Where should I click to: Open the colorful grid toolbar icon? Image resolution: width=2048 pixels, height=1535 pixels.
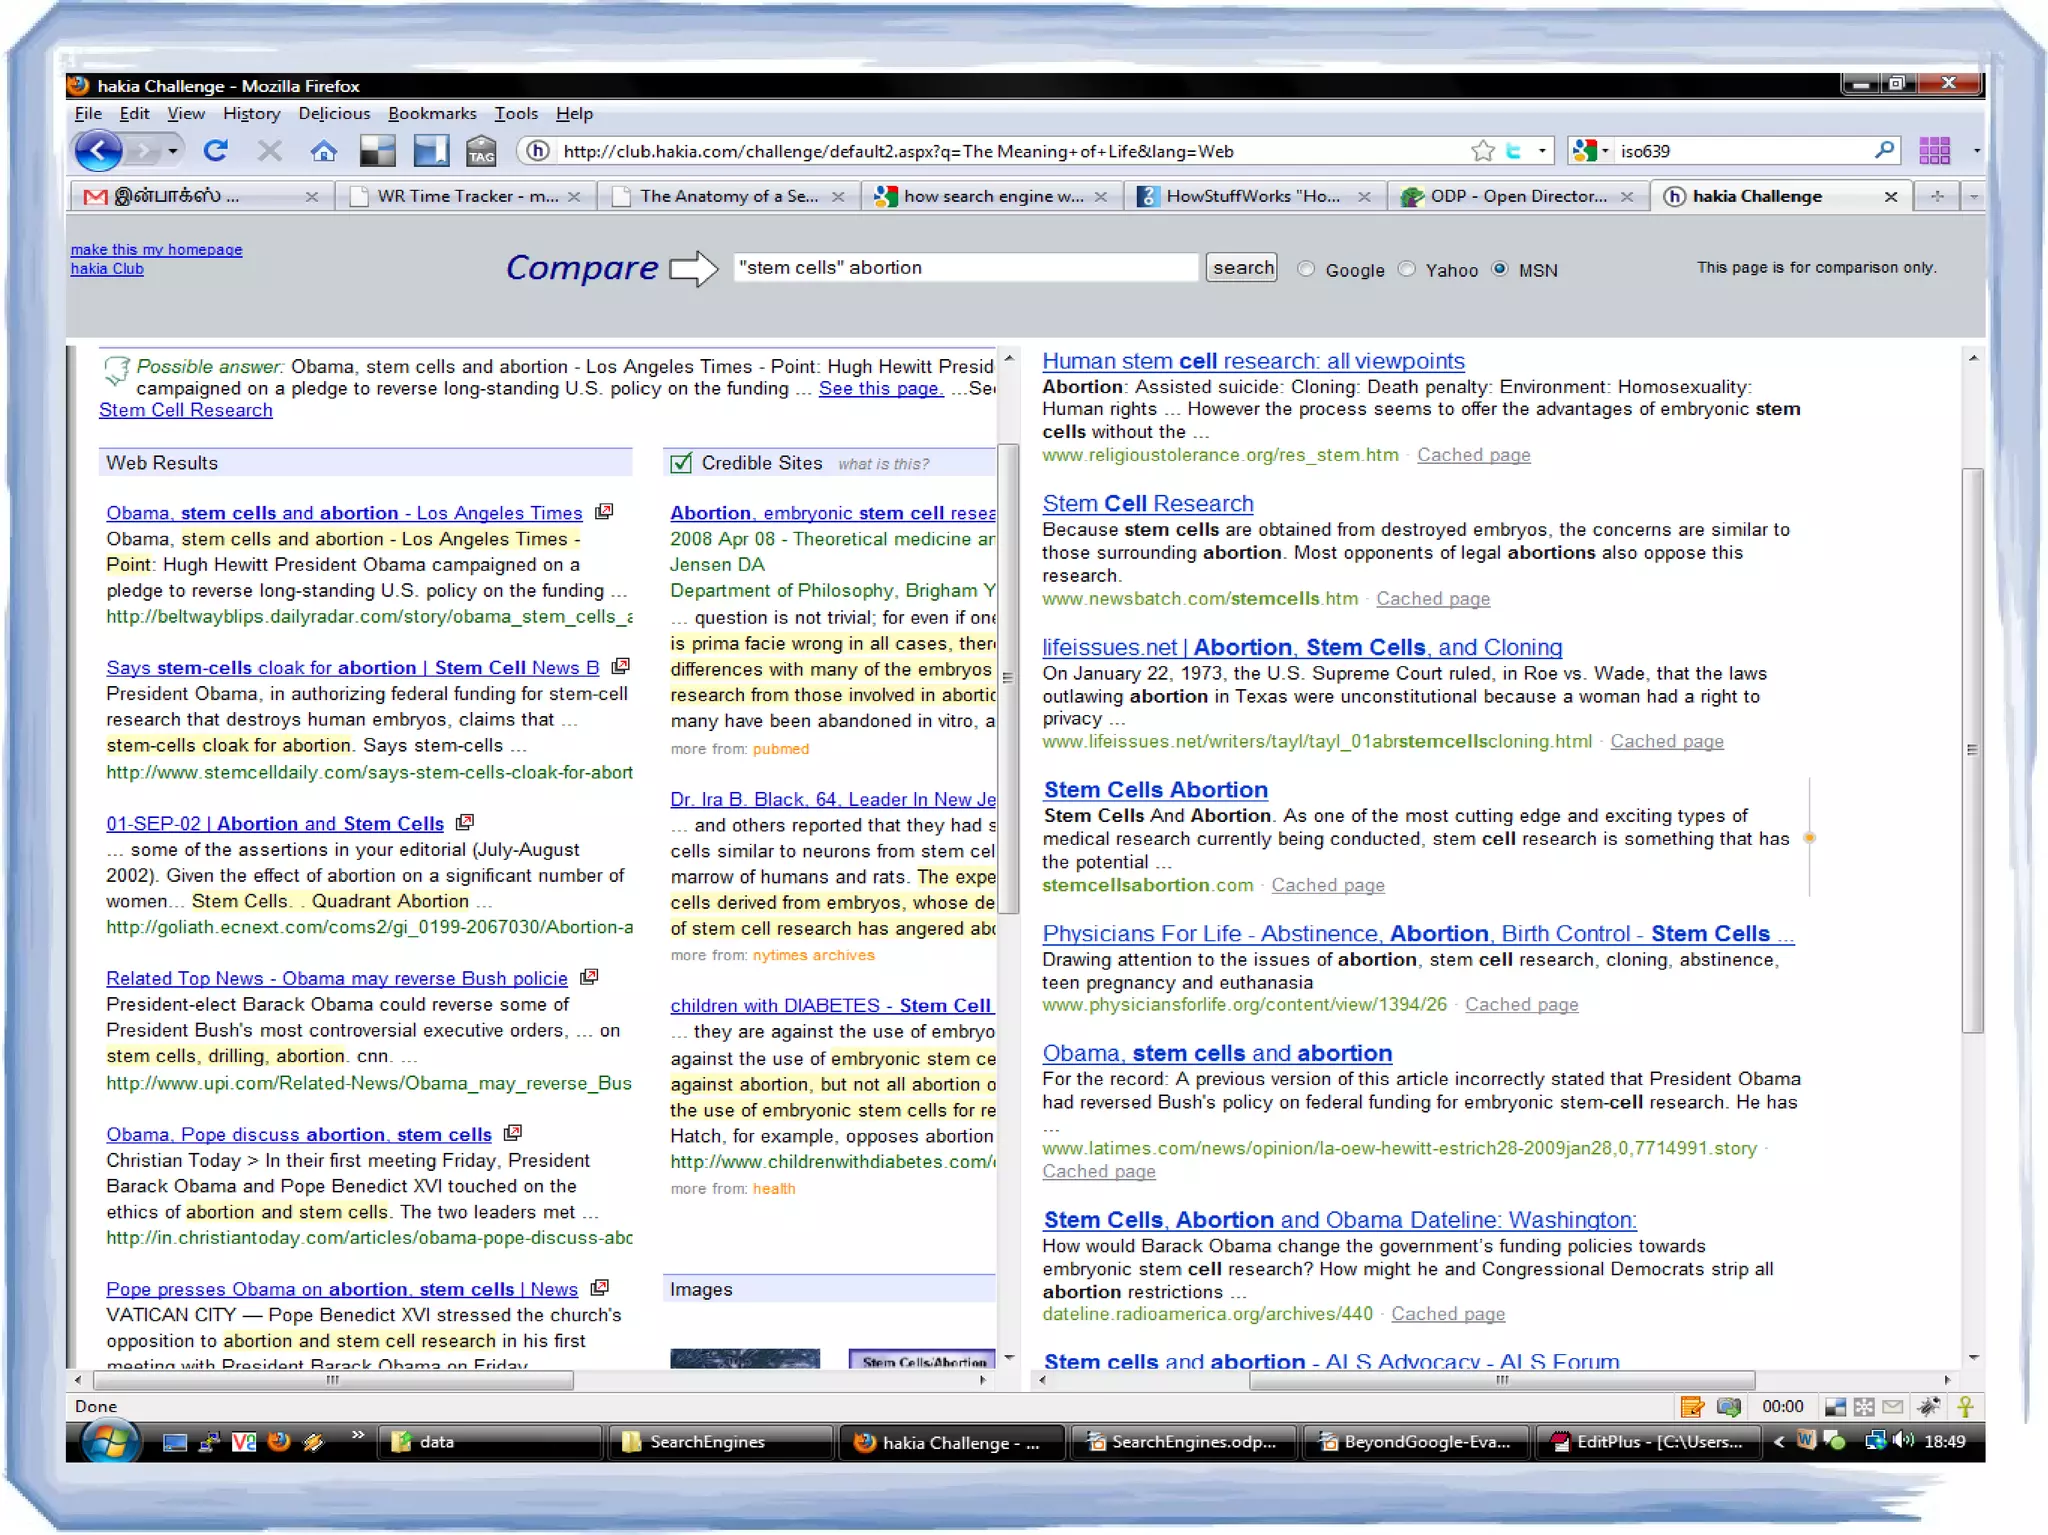(x=1934, y=151)
